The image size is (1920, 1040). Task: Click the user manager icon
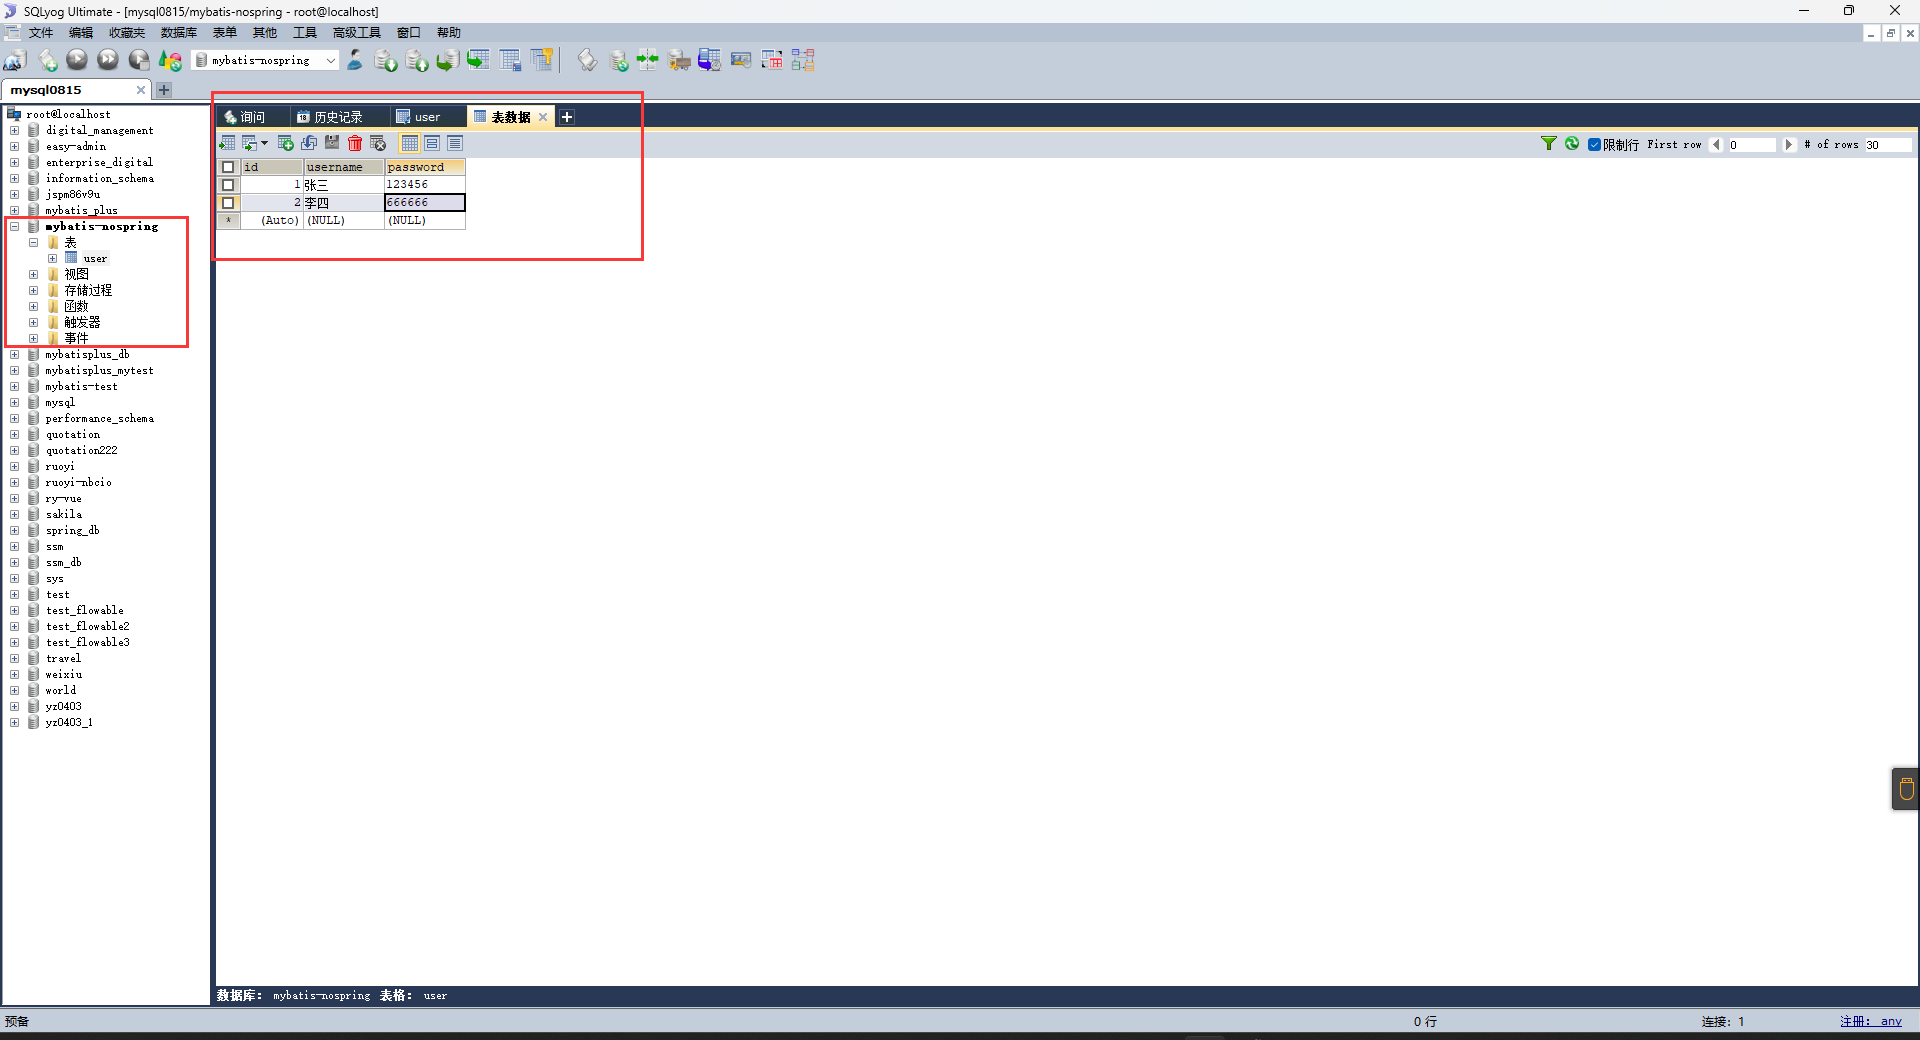(355, 60)
